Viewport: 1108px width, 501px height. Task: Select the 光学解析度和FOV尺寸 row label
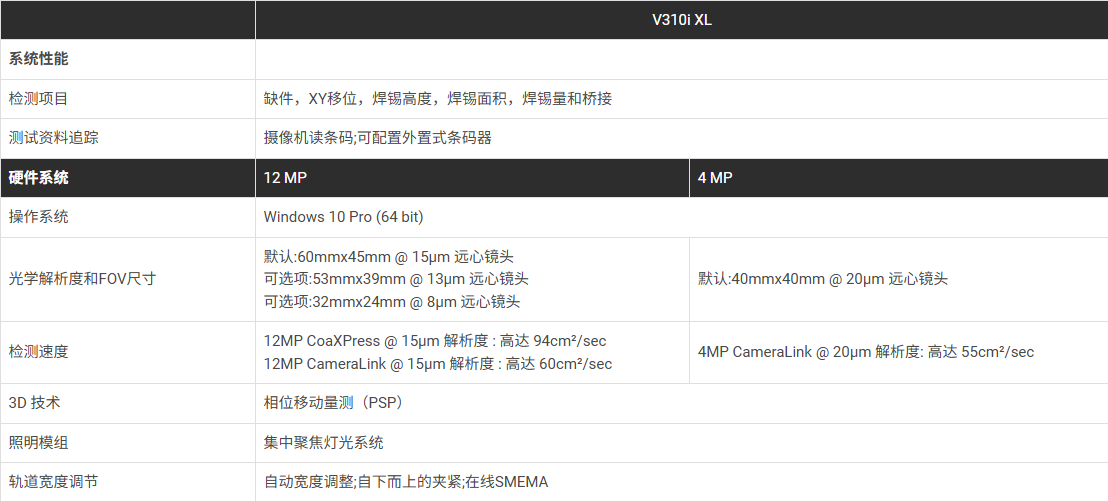(x=82, y=279)
